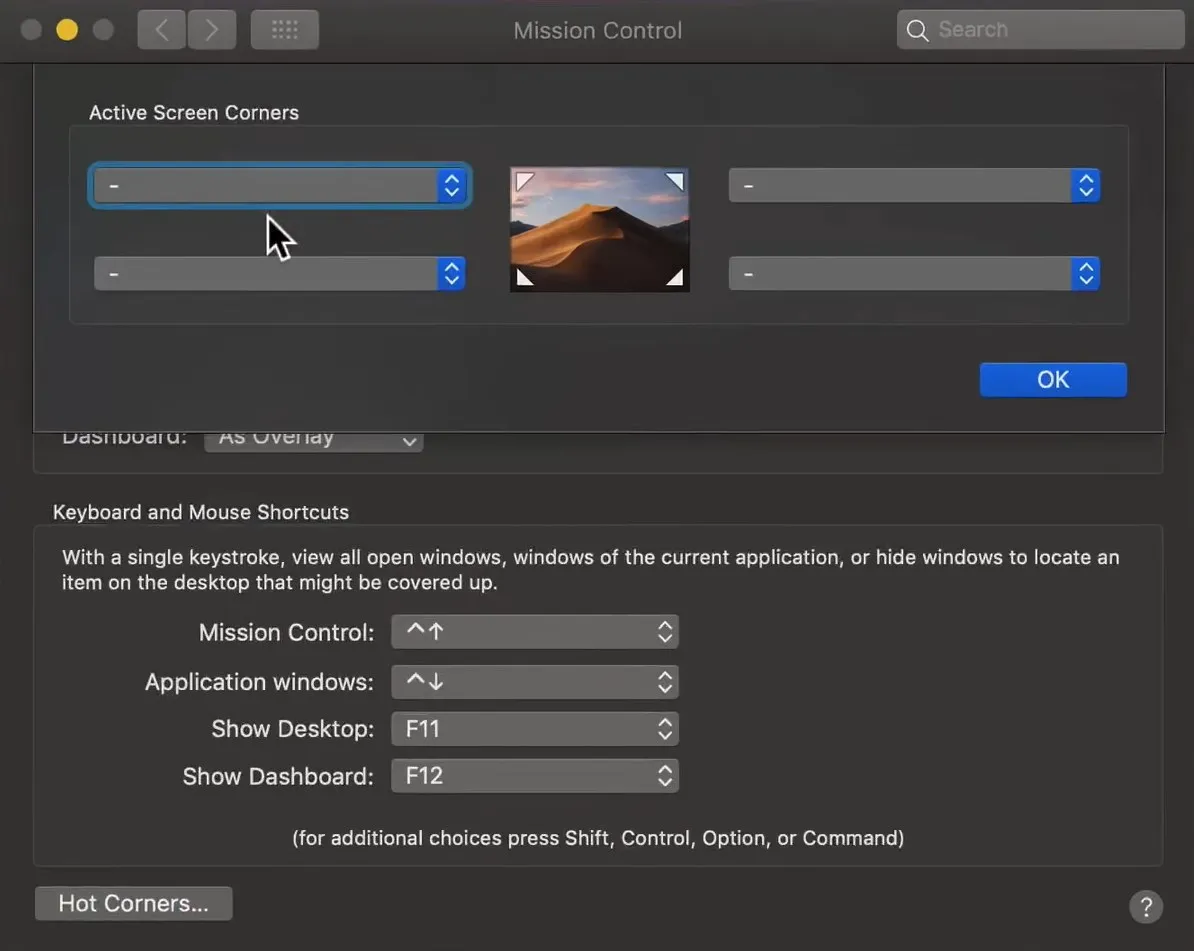The image size is (1194, 951).
Task: Show all preferences grid icon
Action: (x=285, y=30)
